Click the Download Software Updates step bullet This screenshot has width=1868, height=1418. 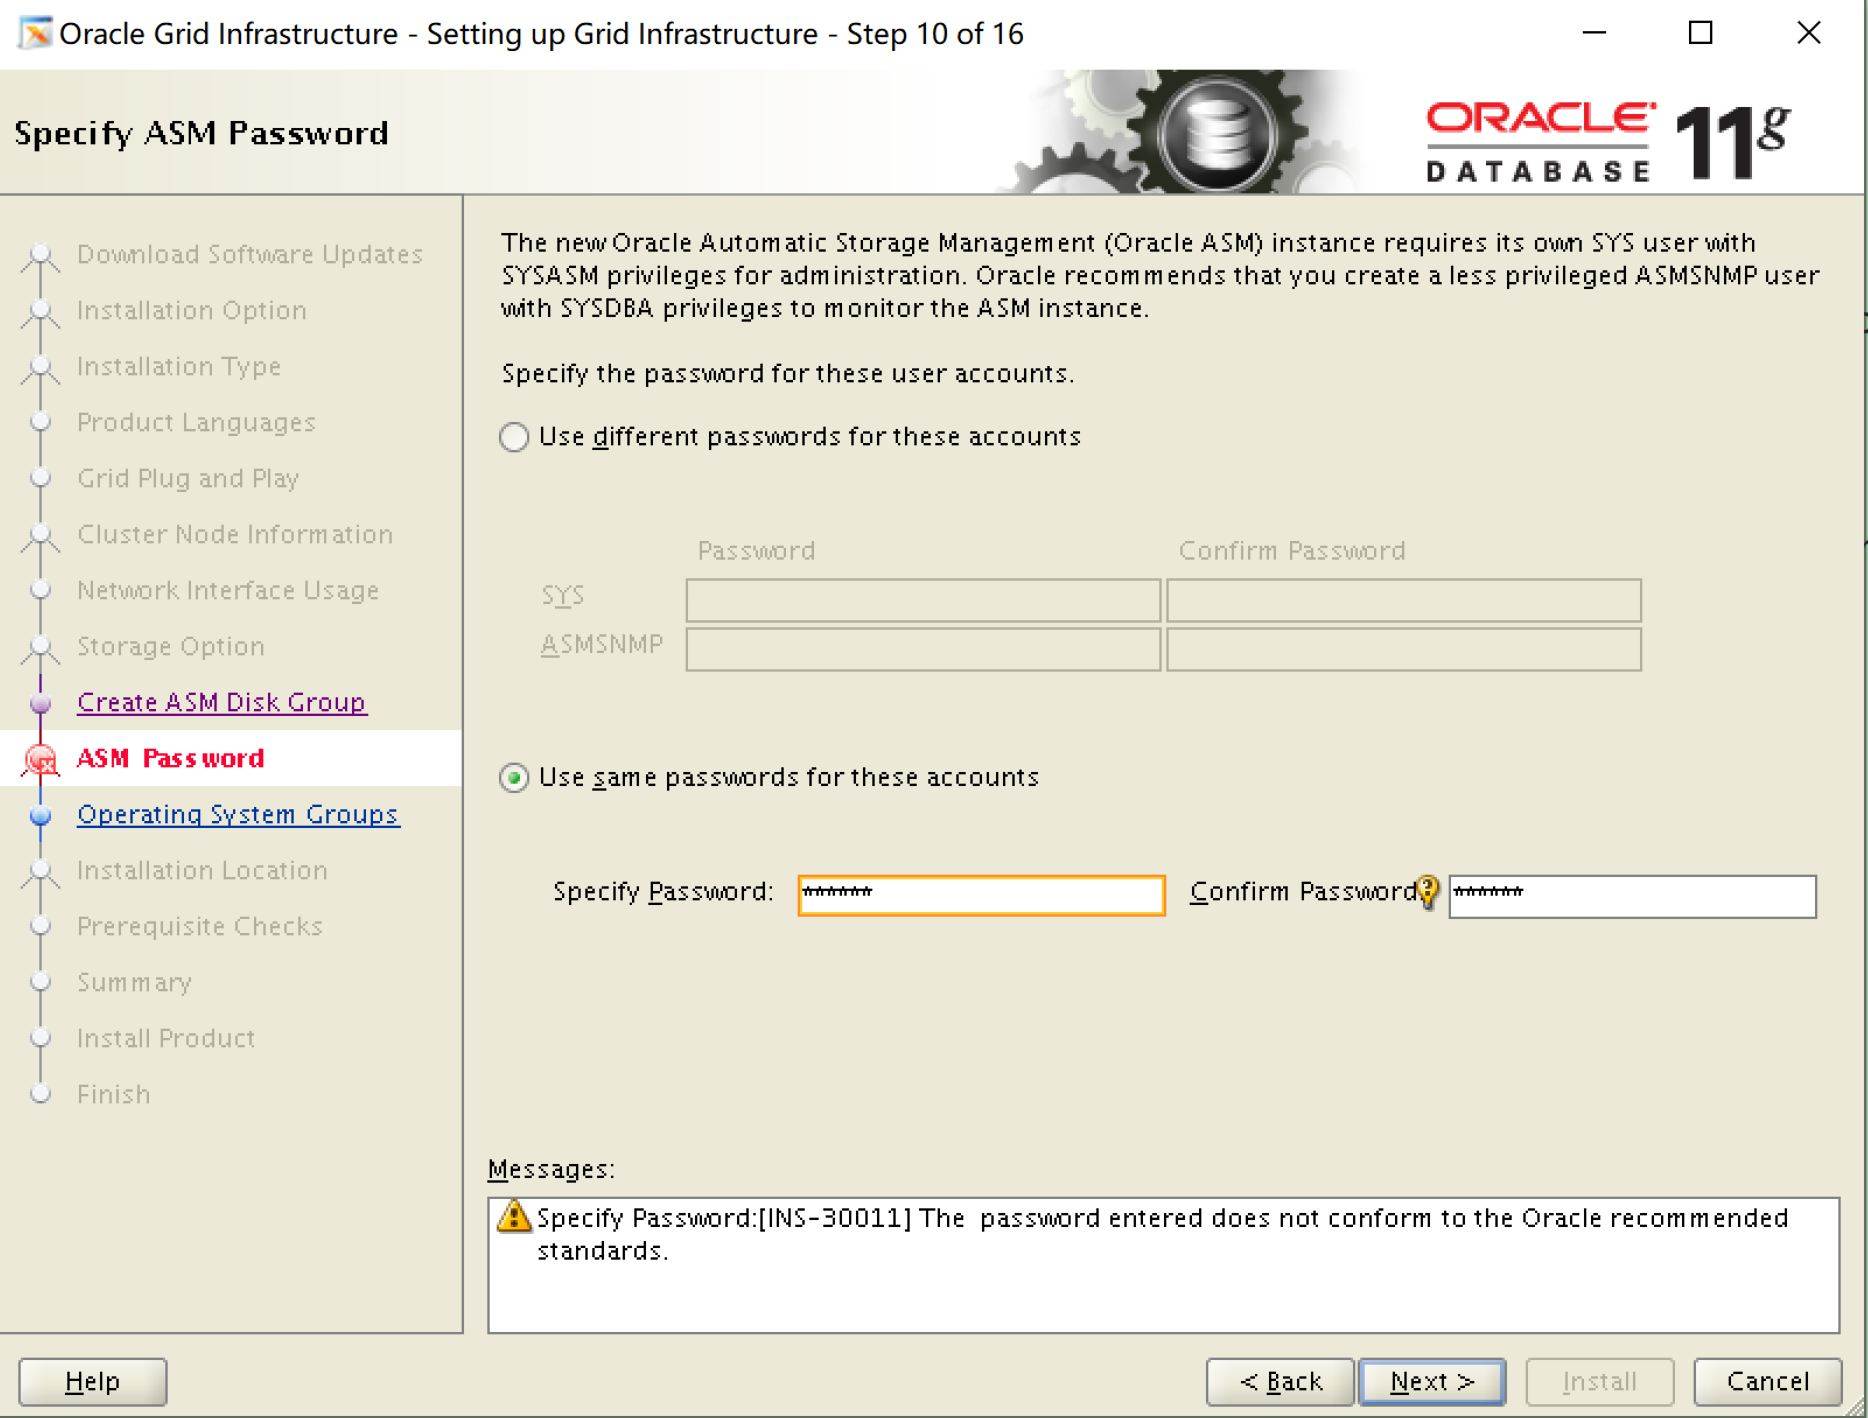point(40,256)
